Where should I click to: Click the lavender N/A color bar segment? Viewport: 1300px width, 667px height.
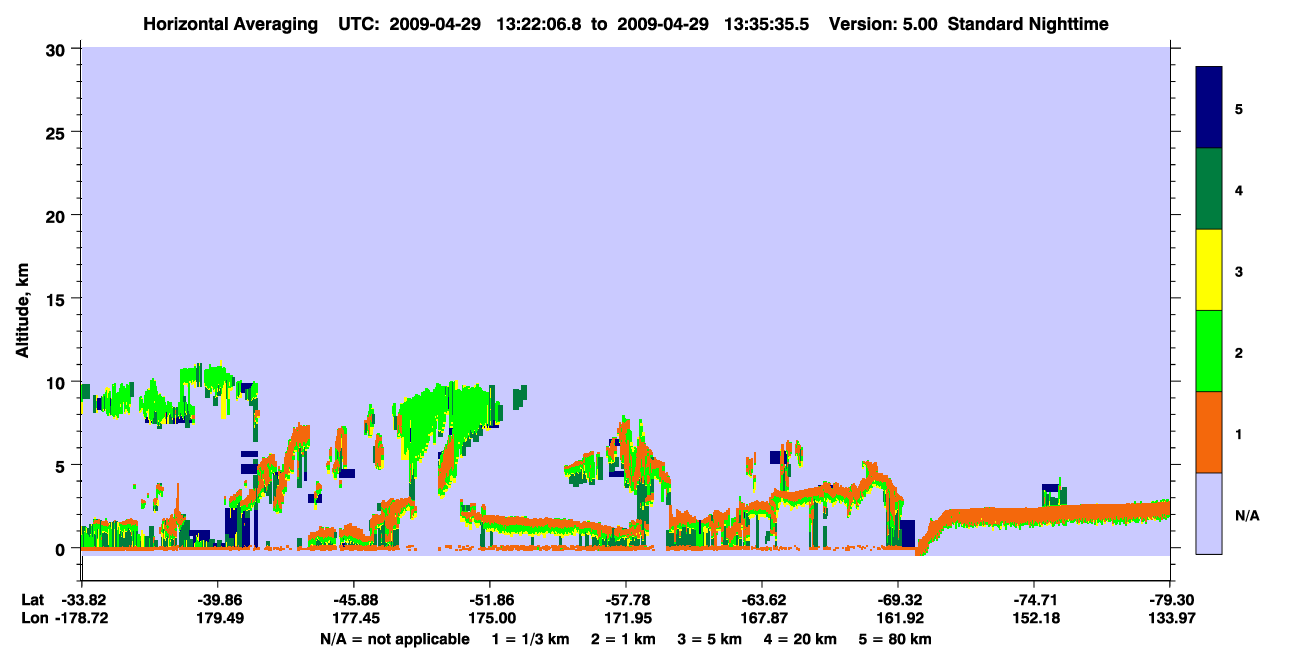click(1209, 513)
